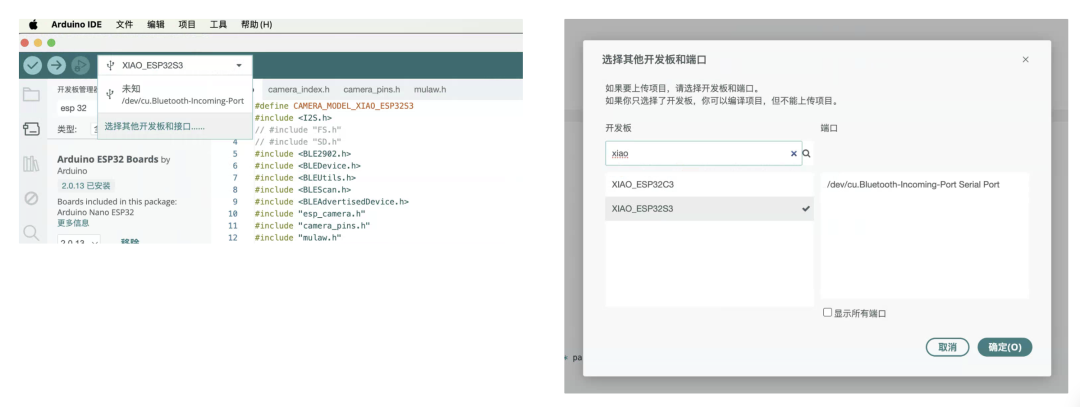Click the #include <BLEDevice.h> line
1080x407 pixels.
click(x=307, y=165)
